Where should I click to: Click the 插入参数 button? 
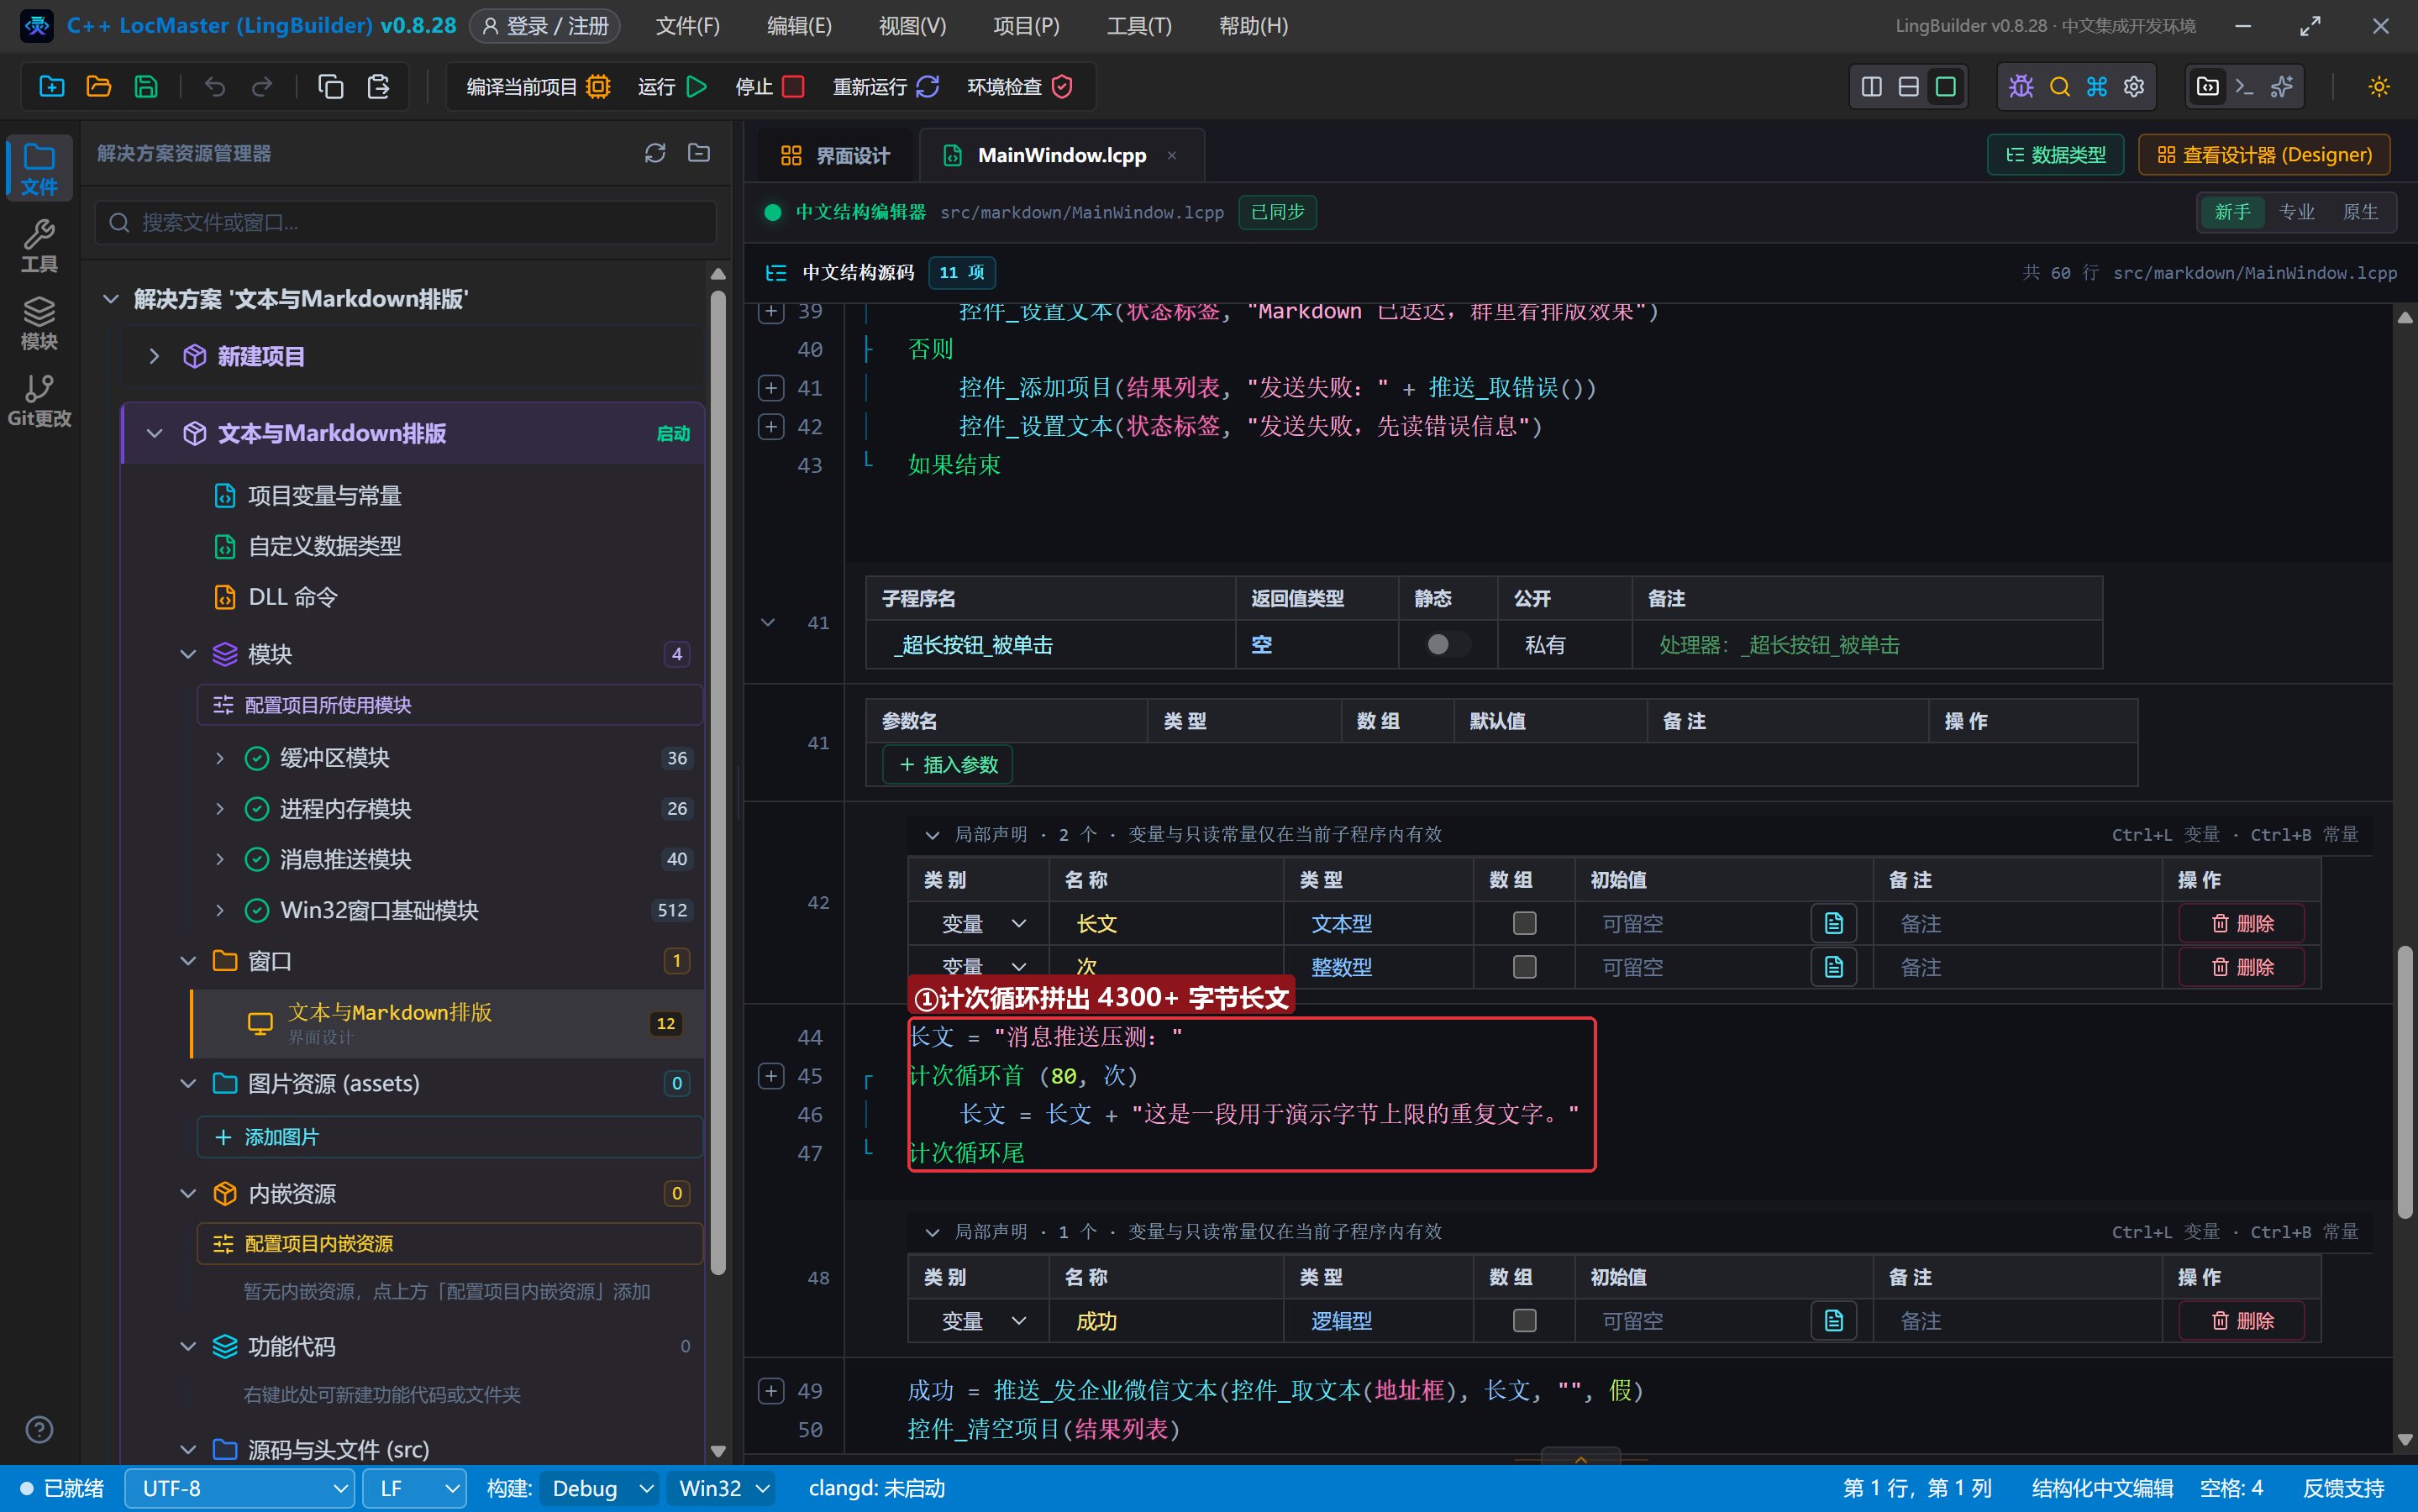[x=948, y=765]
